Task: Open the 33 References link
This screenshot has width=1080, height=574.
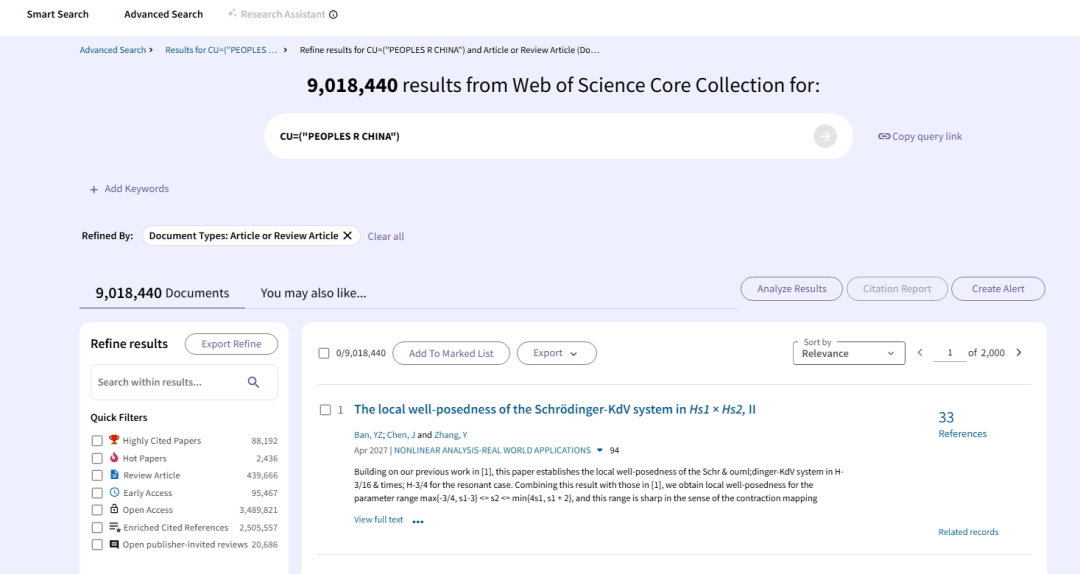Action: pos(962,424)
